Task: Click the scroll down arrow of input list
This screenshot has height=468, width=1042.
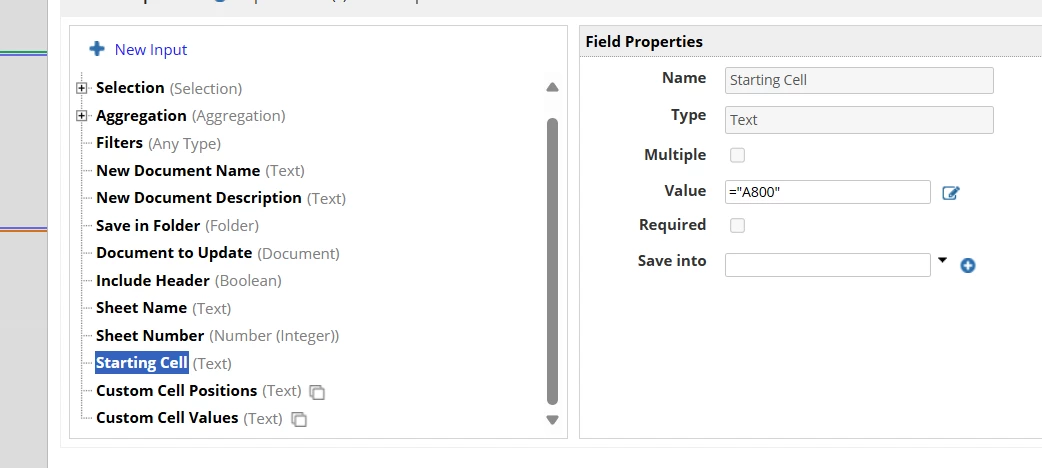Action: pyautogui.click(x=552, y=419)
